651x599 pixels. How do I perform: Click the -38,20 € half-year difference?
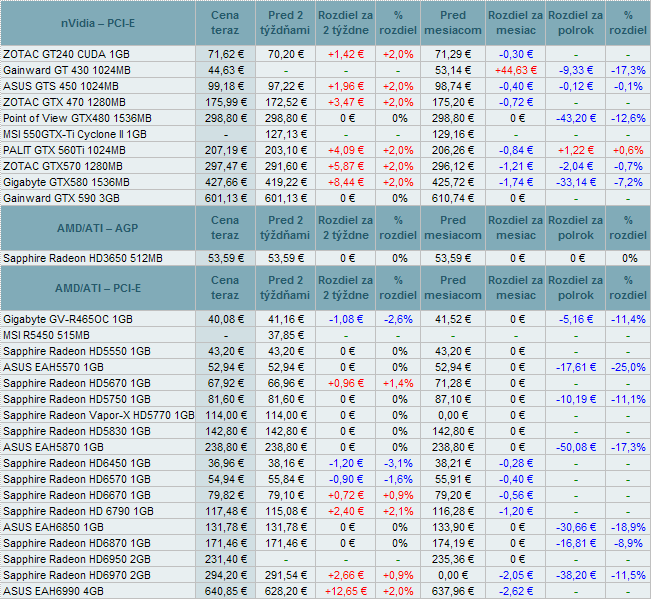[x=576, y=575]
